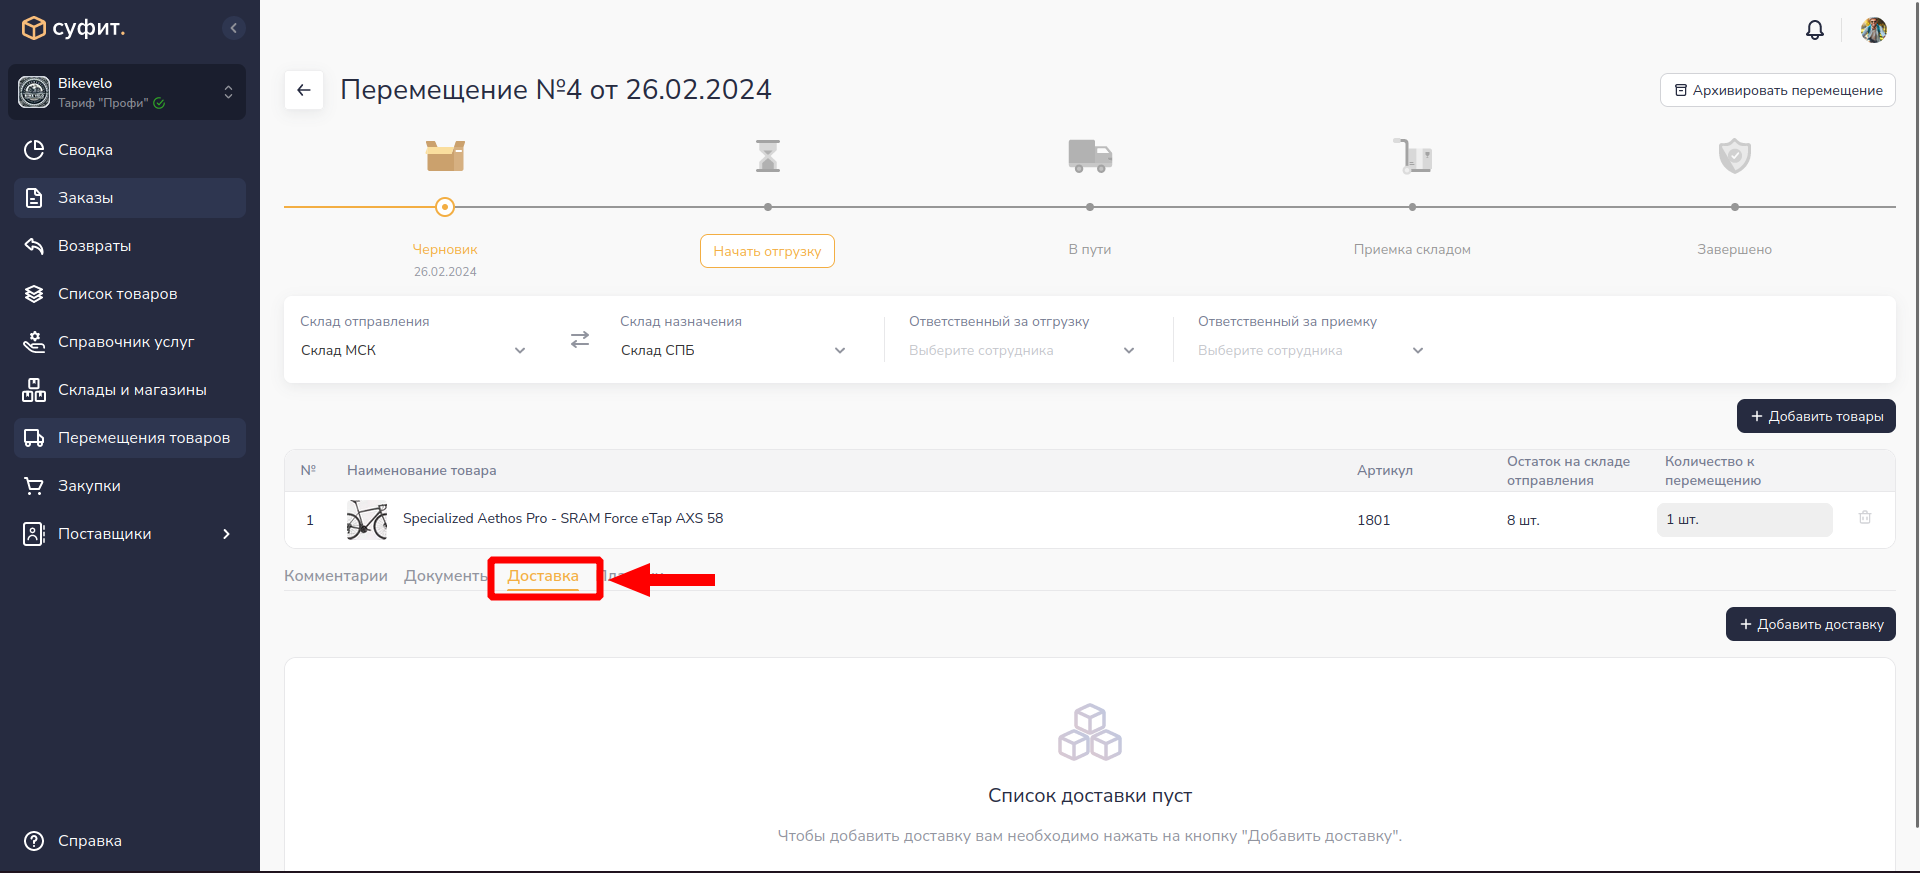1920x873 pixels.
Task: Open Перемещения товаров in the sidebar
Action: coord(130,438)
